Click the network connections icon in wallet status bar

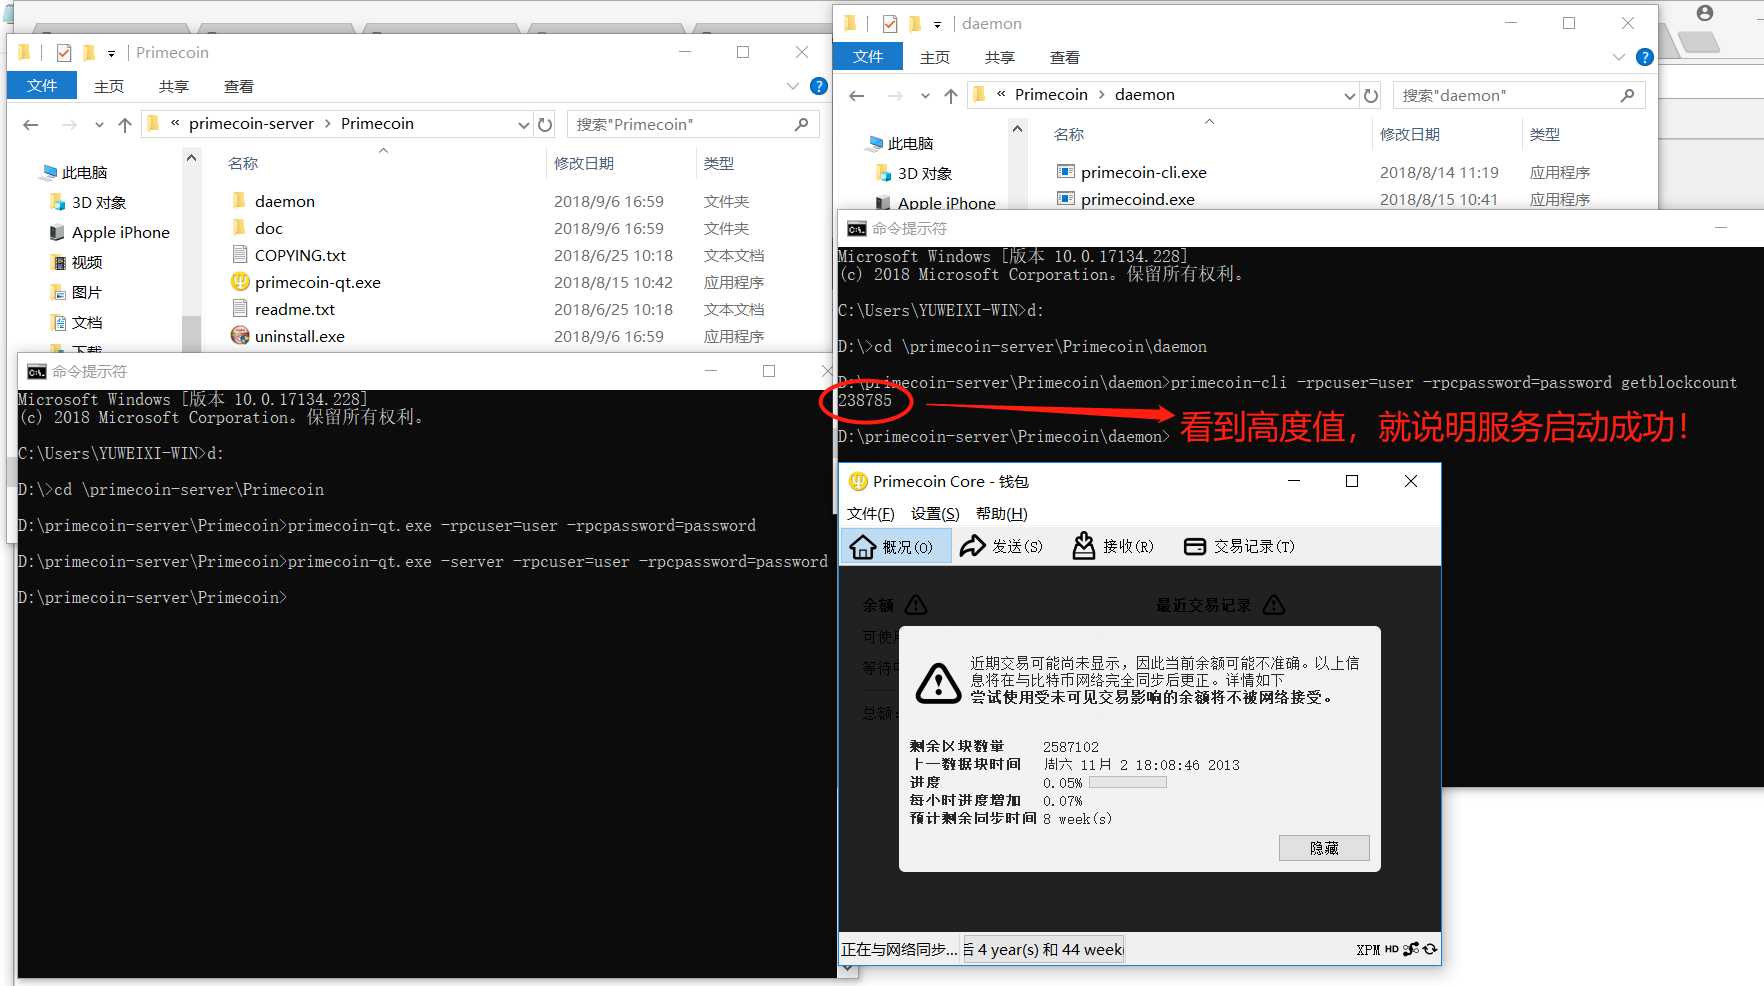(1411, 949)
